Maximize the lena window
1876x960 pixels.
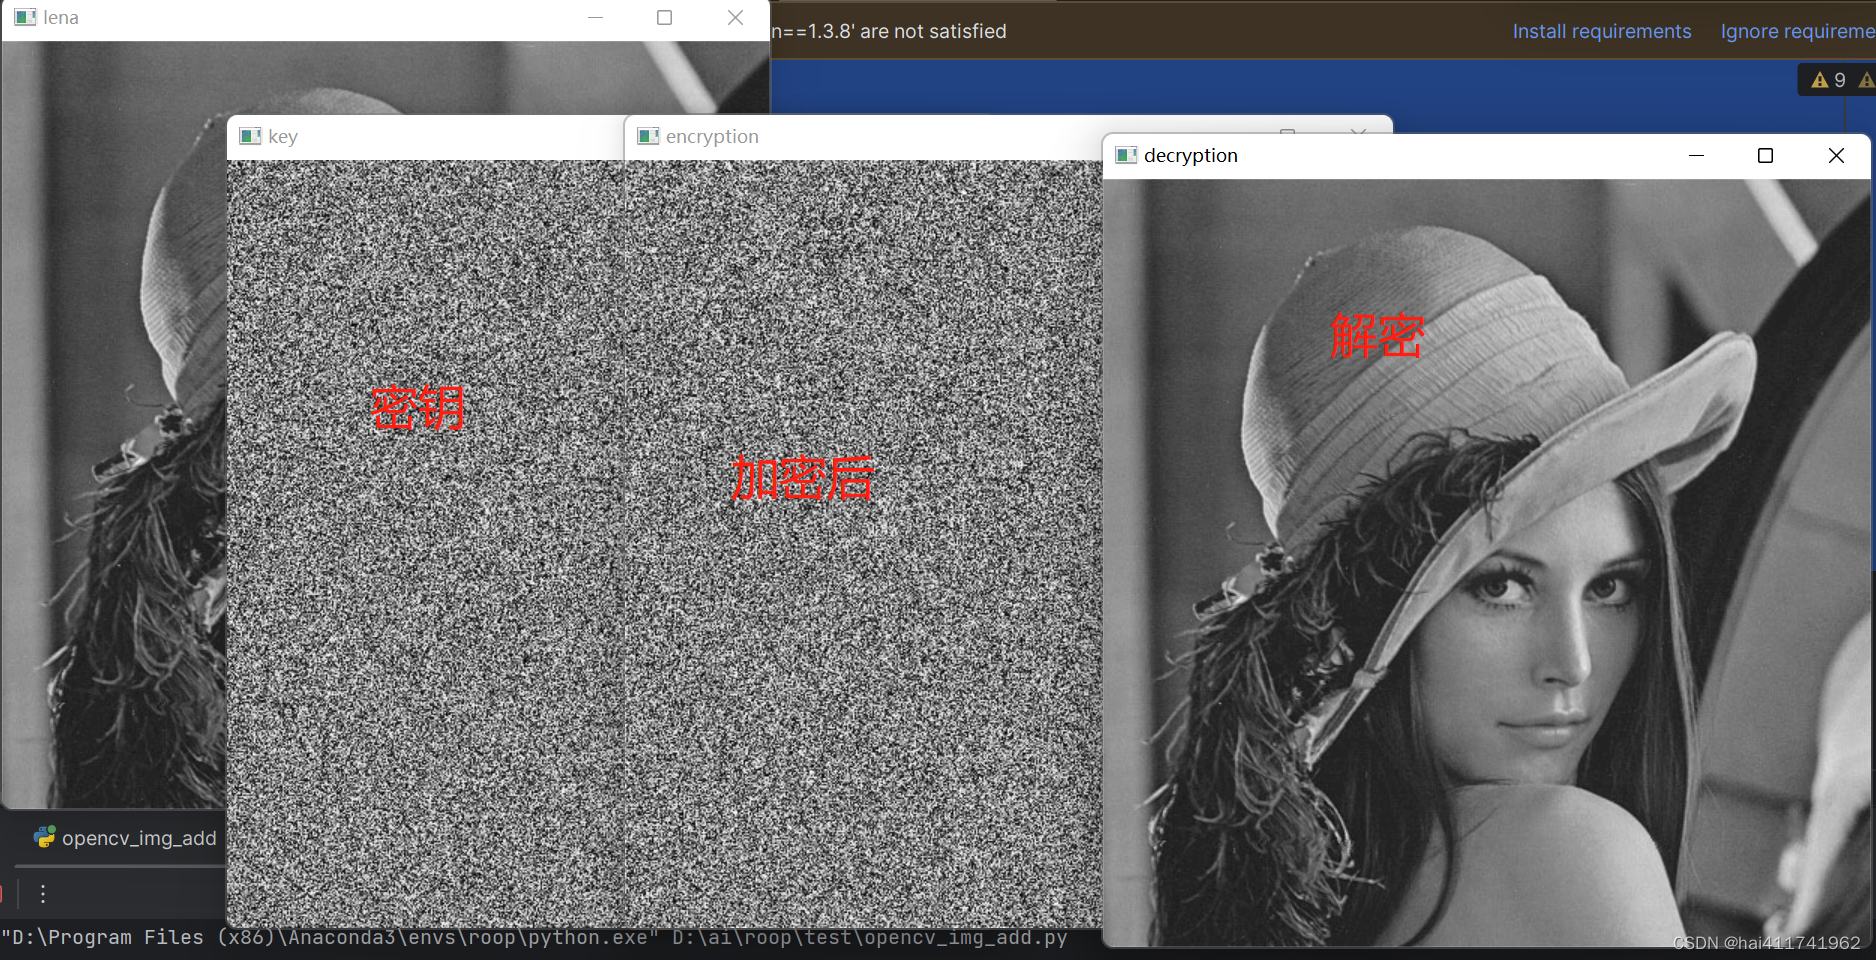pyautogui.click(x=664, y=17)
